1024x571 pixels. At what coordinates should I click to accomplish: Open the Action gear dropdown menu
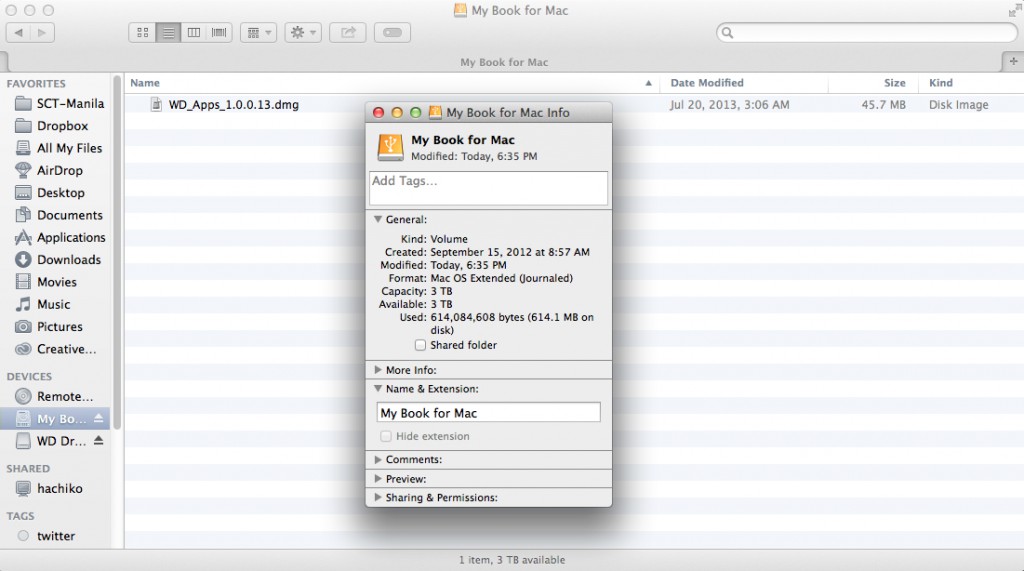[302, 33]
